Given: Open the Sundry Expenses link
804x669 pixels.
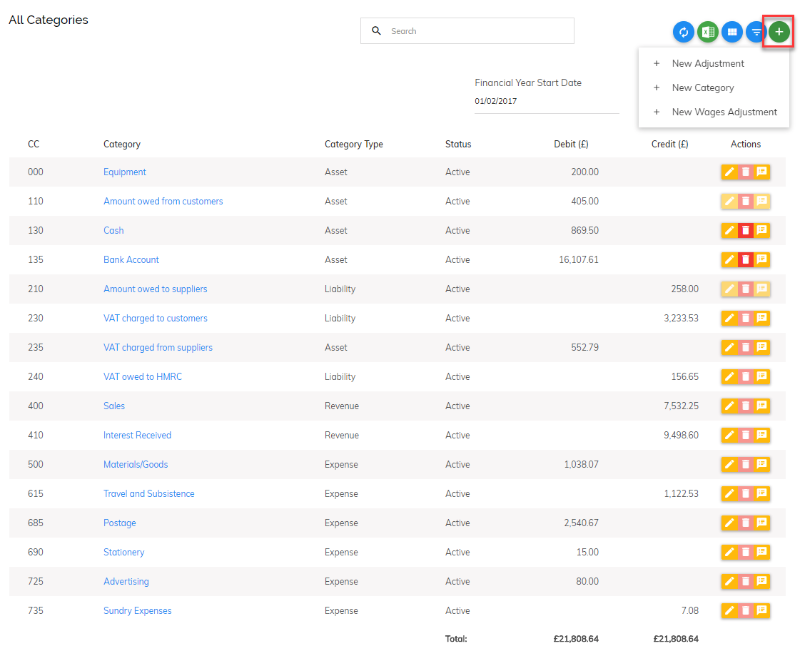Looking at the screenshot, I should point(137,610).
